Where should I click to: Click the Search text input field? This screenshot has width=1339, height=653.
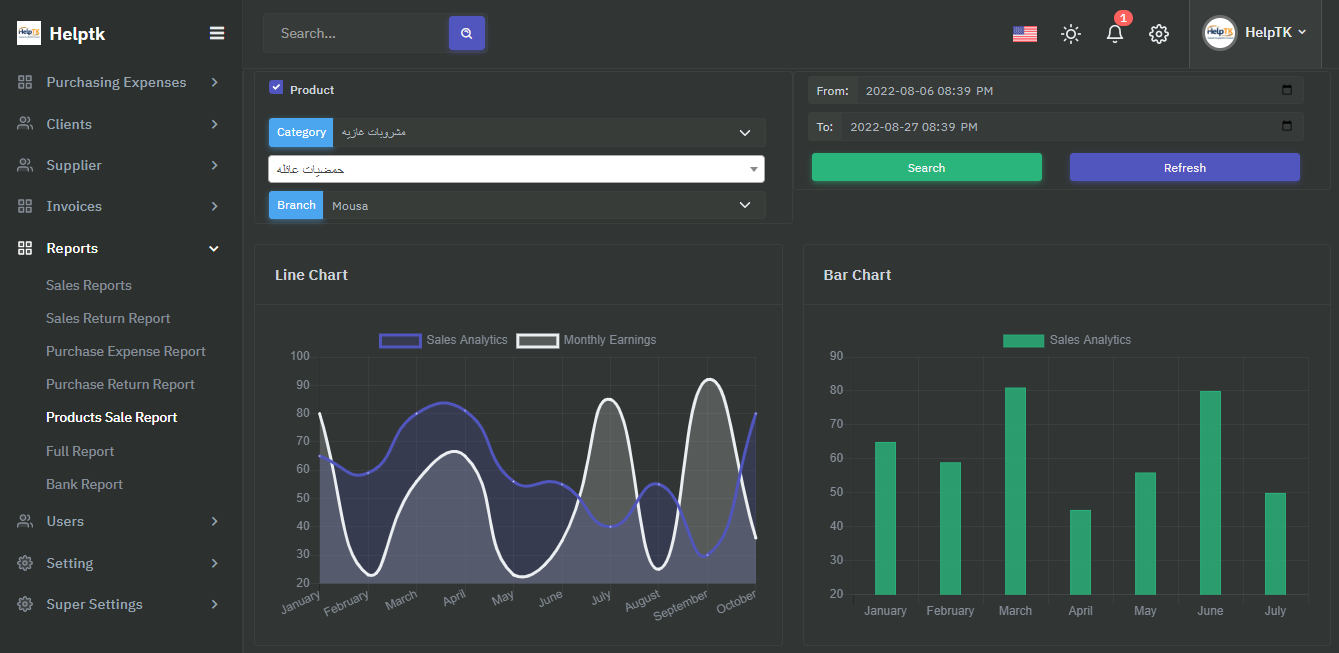click(356, 33)
